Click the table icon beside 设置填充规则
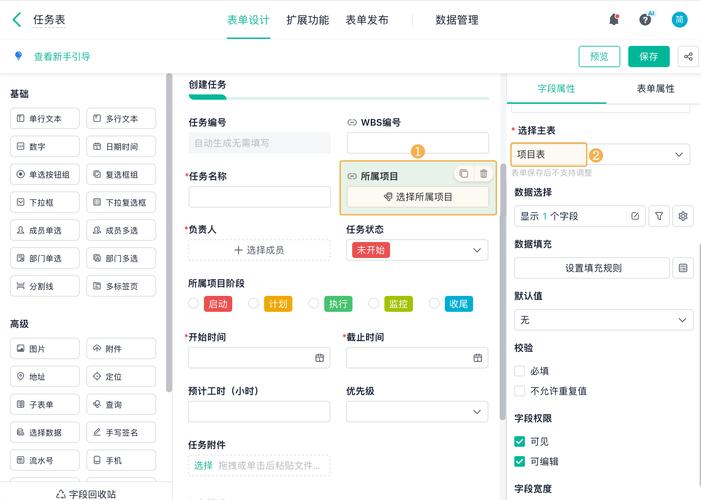 point(683,268)
